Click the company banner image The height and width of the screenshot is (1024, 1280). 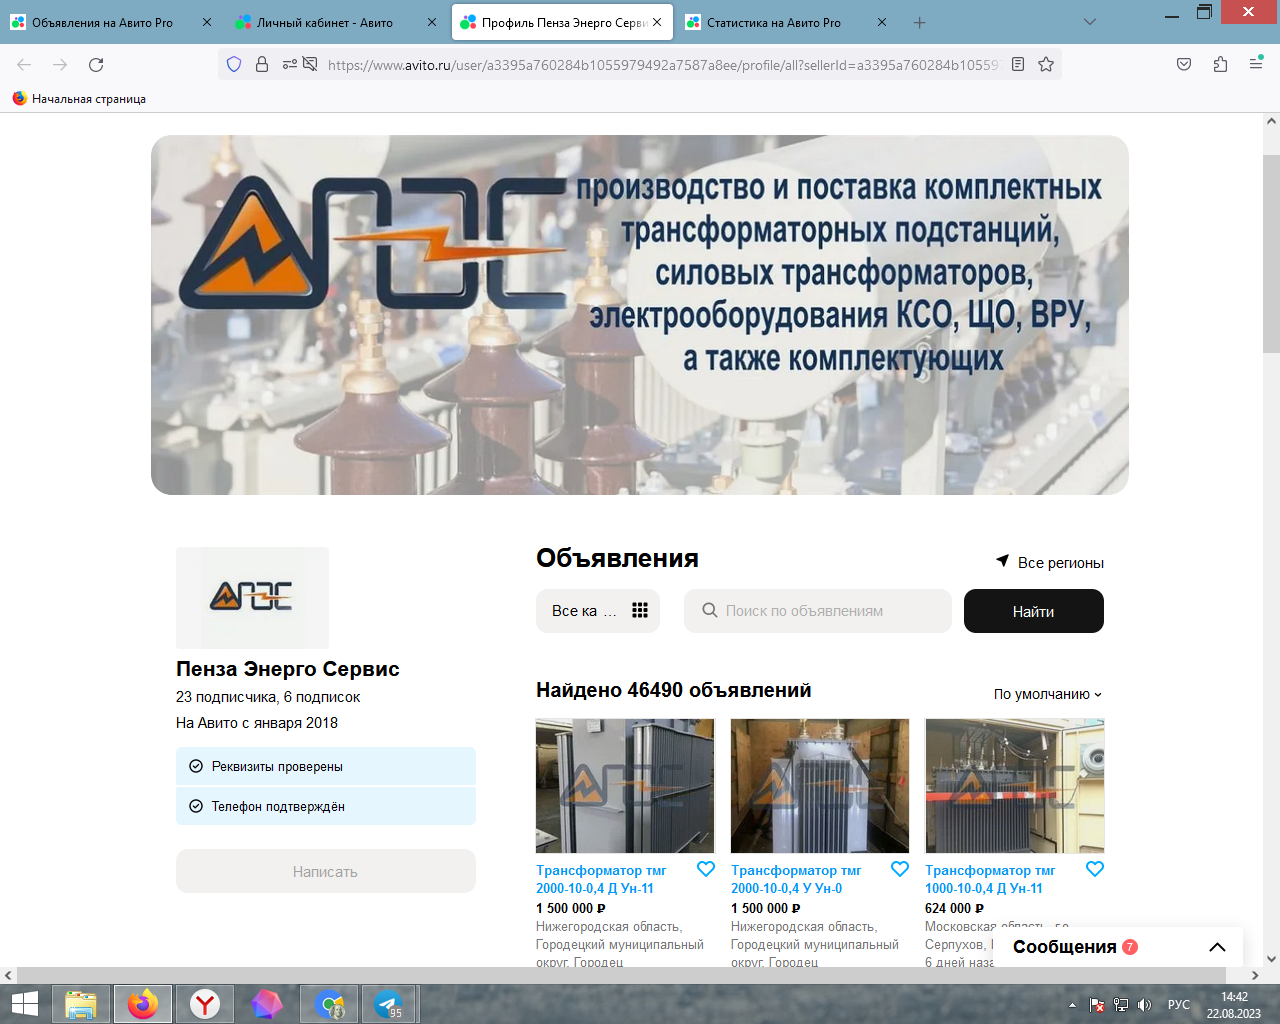point(640,315)
